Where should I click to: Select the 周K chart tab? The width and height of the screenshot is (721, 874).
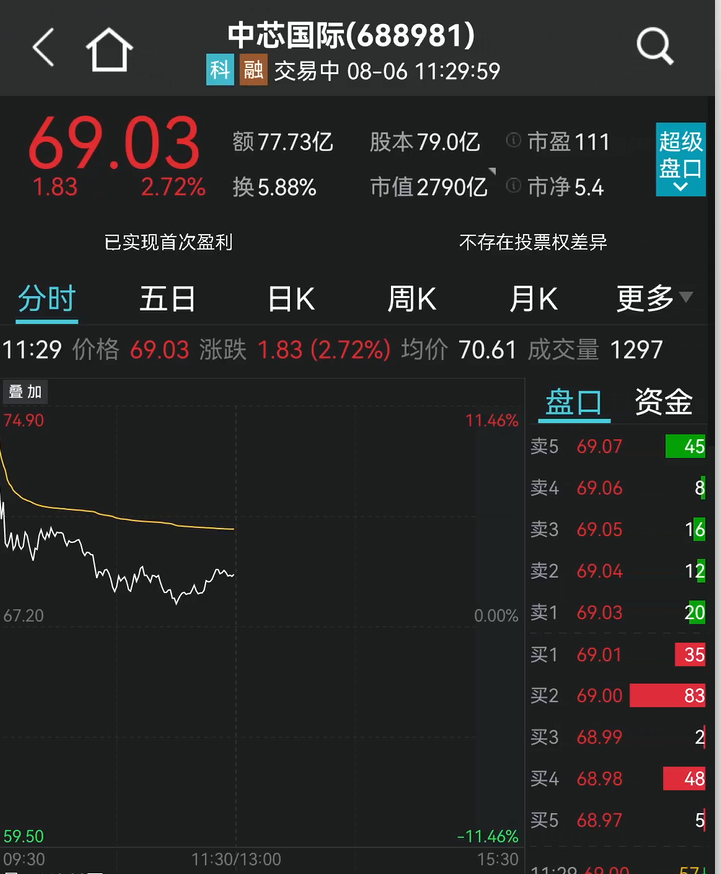pos(411,298)
